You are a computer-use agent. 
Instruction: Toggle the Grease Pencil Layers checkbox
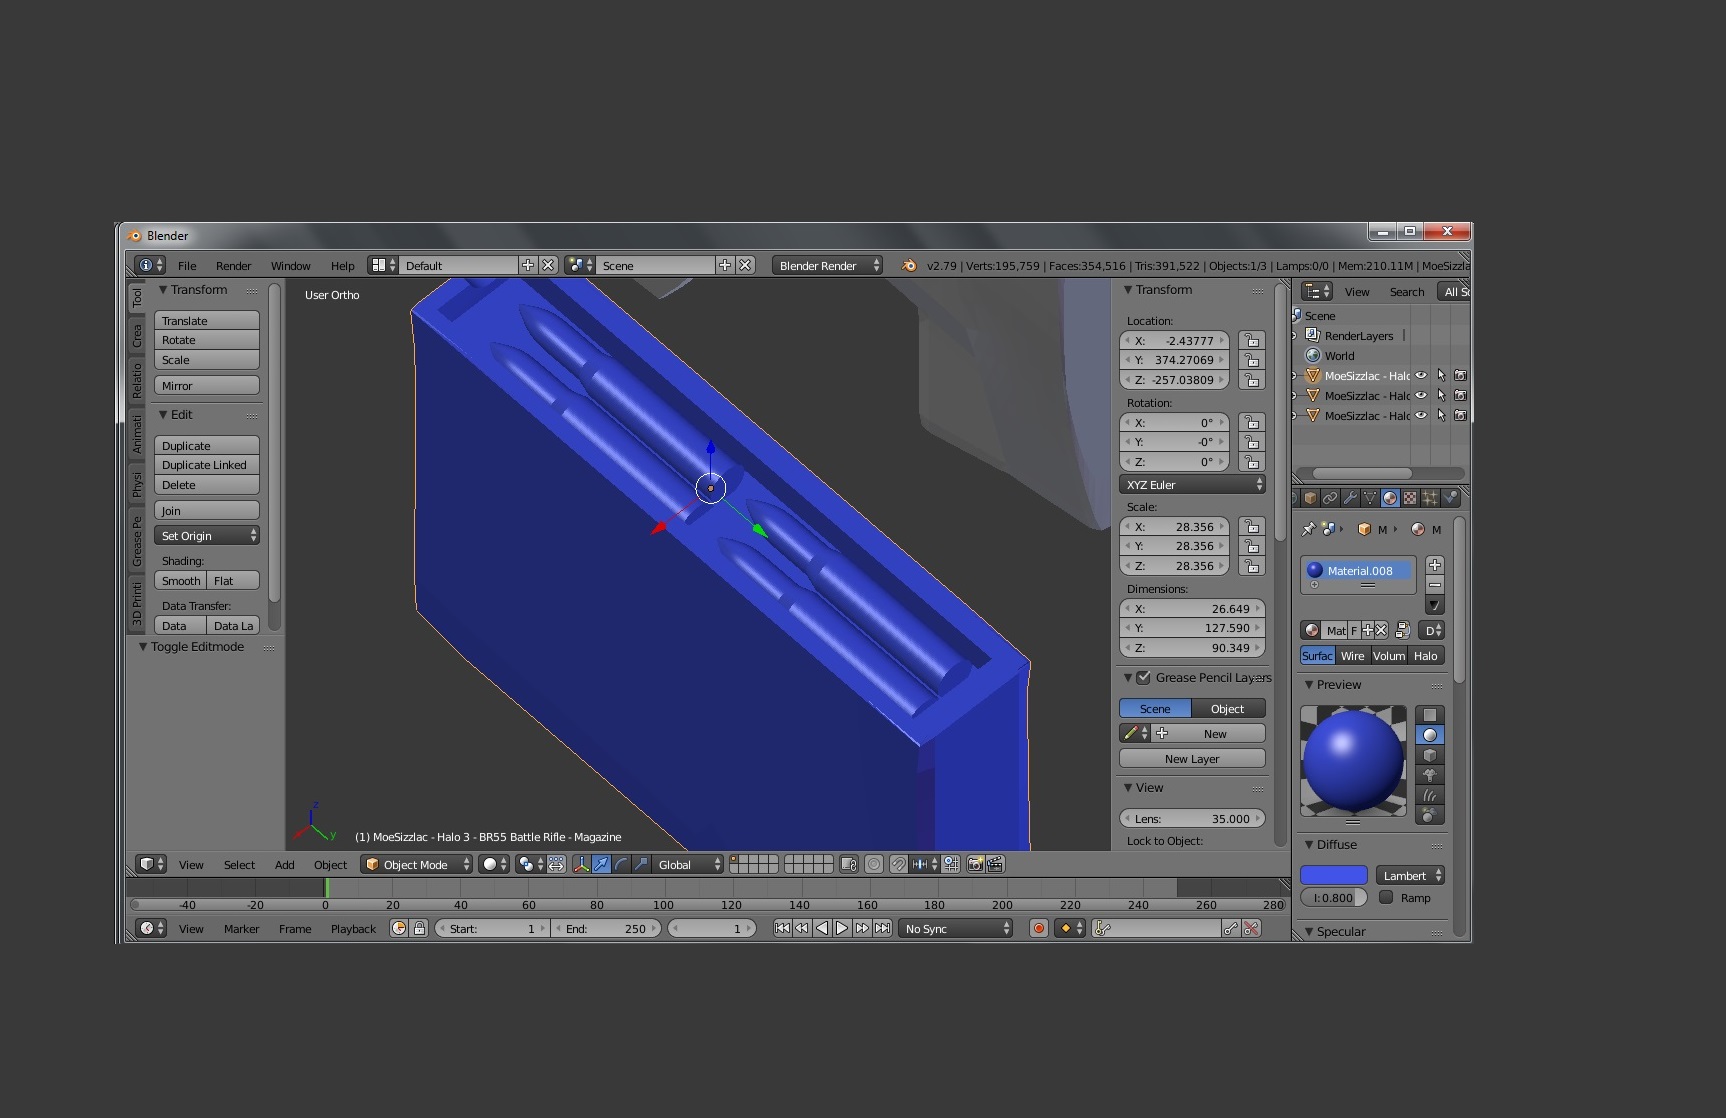click(1143, 677)
